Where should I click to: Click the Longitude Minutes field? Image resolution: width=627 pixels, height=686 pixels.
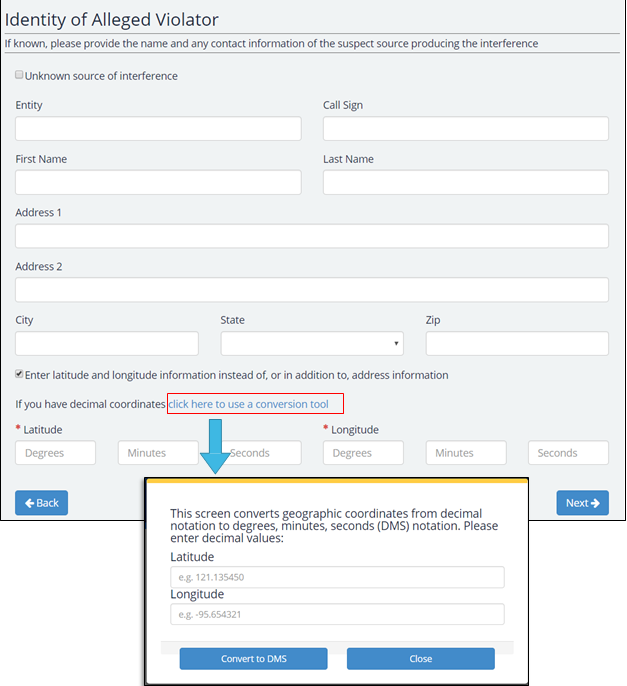[465, 453]
